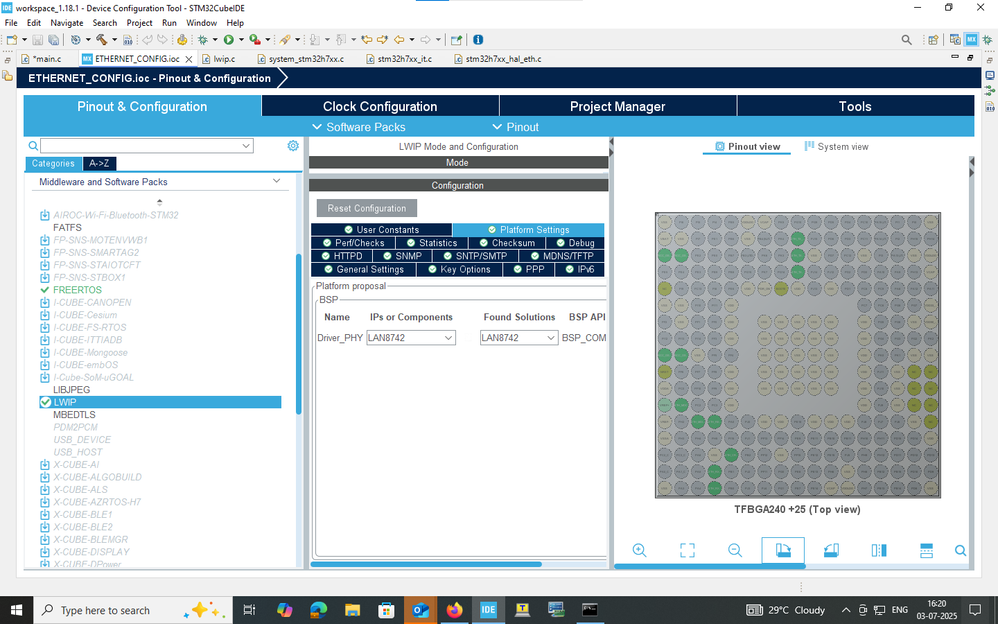The height and width of the screenshot is (624, 998).
Task: Rotate the chip clockwise
Action: tap(783, 550)
